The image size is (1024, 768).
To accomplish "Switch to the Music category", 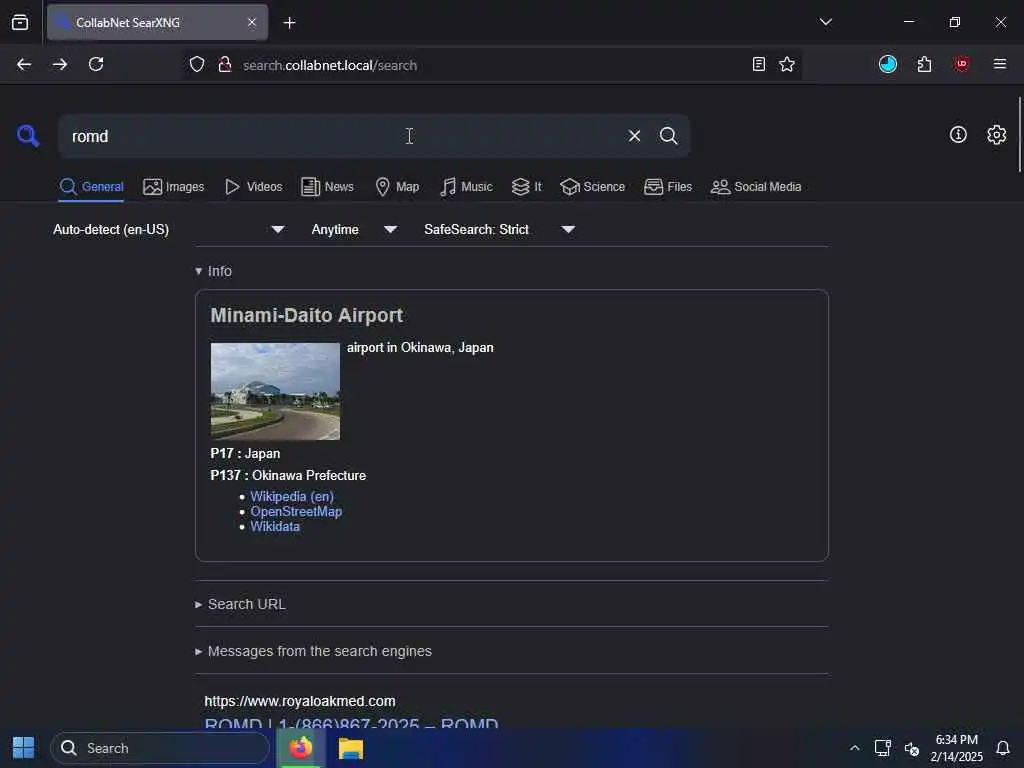I will point(466,187).
